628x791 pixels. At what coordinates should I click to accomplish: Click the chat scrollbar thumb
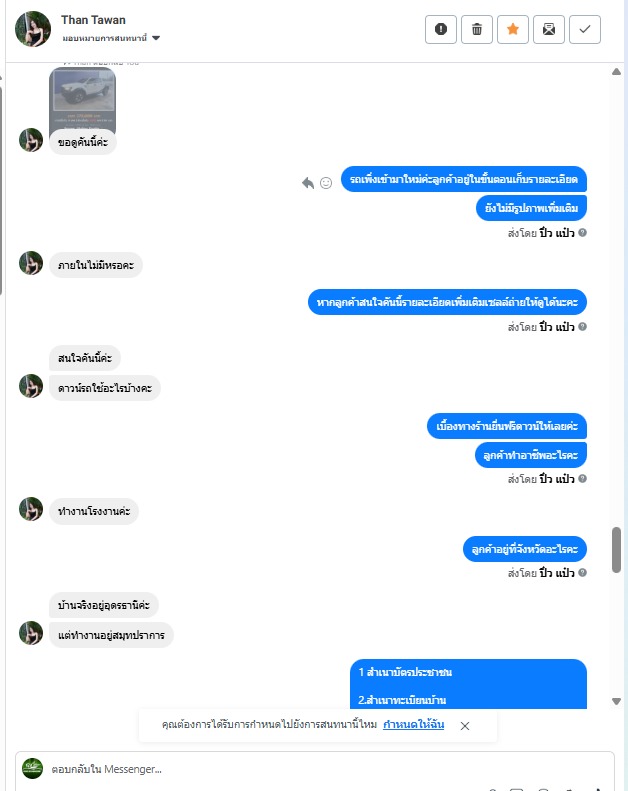tap(616, 550)
